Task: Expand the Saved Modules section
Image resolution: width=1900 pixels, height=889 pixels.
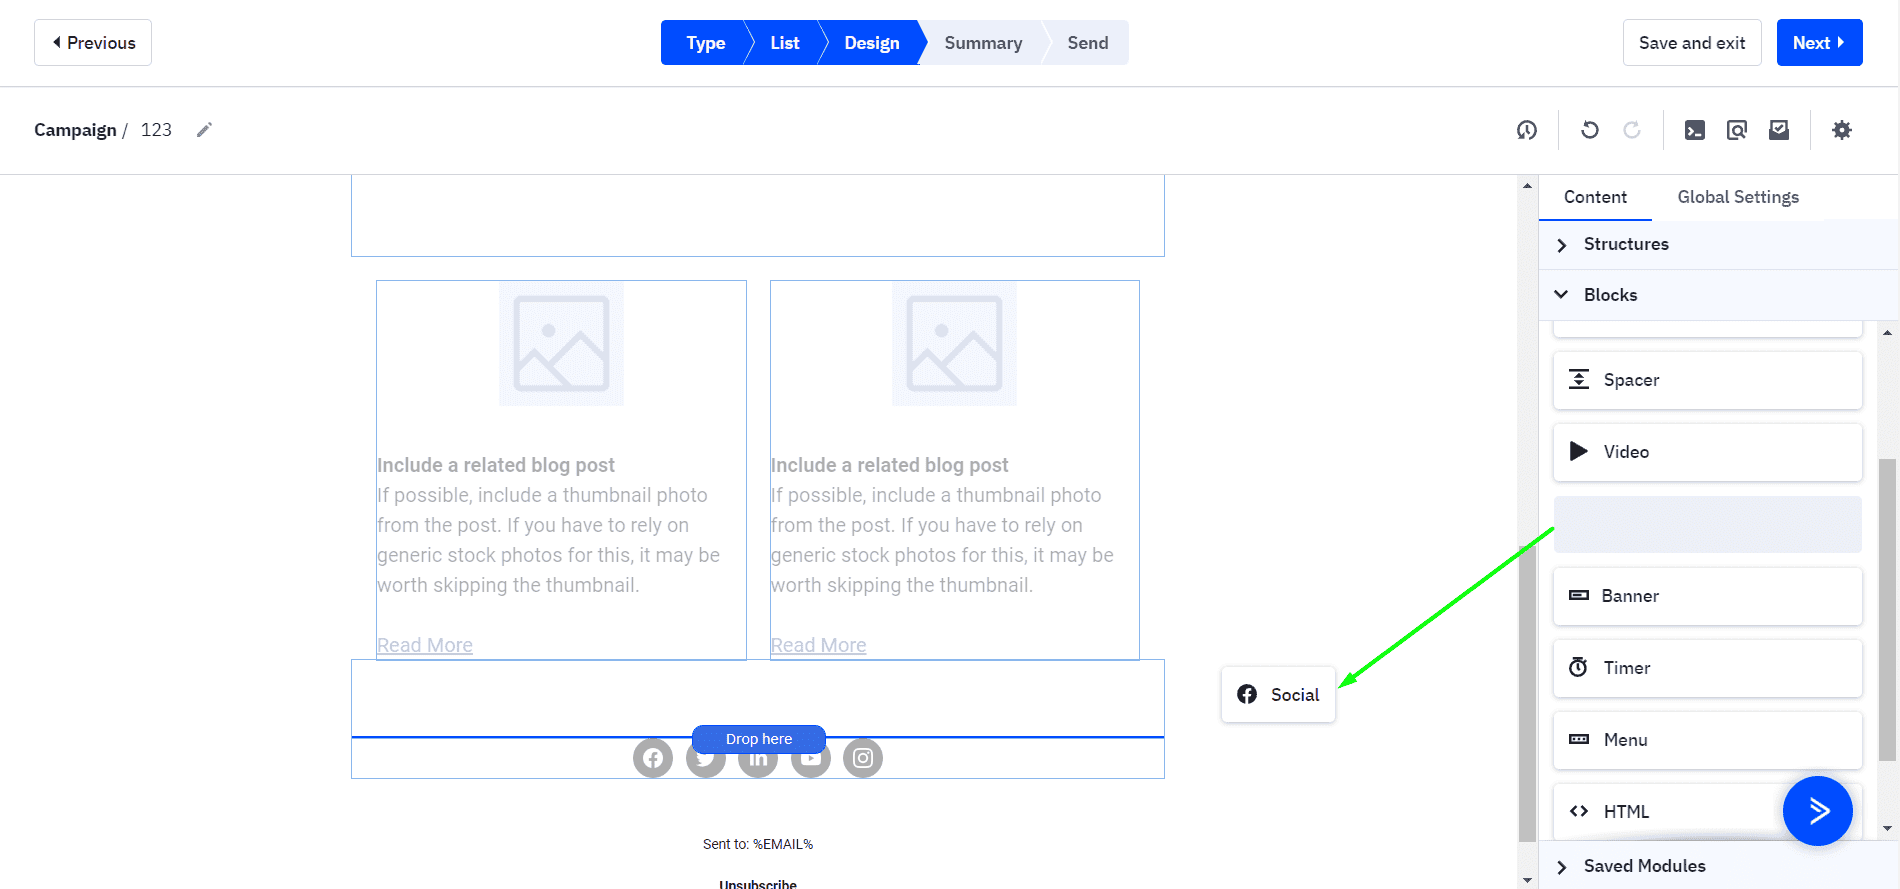Action: 1644,866
